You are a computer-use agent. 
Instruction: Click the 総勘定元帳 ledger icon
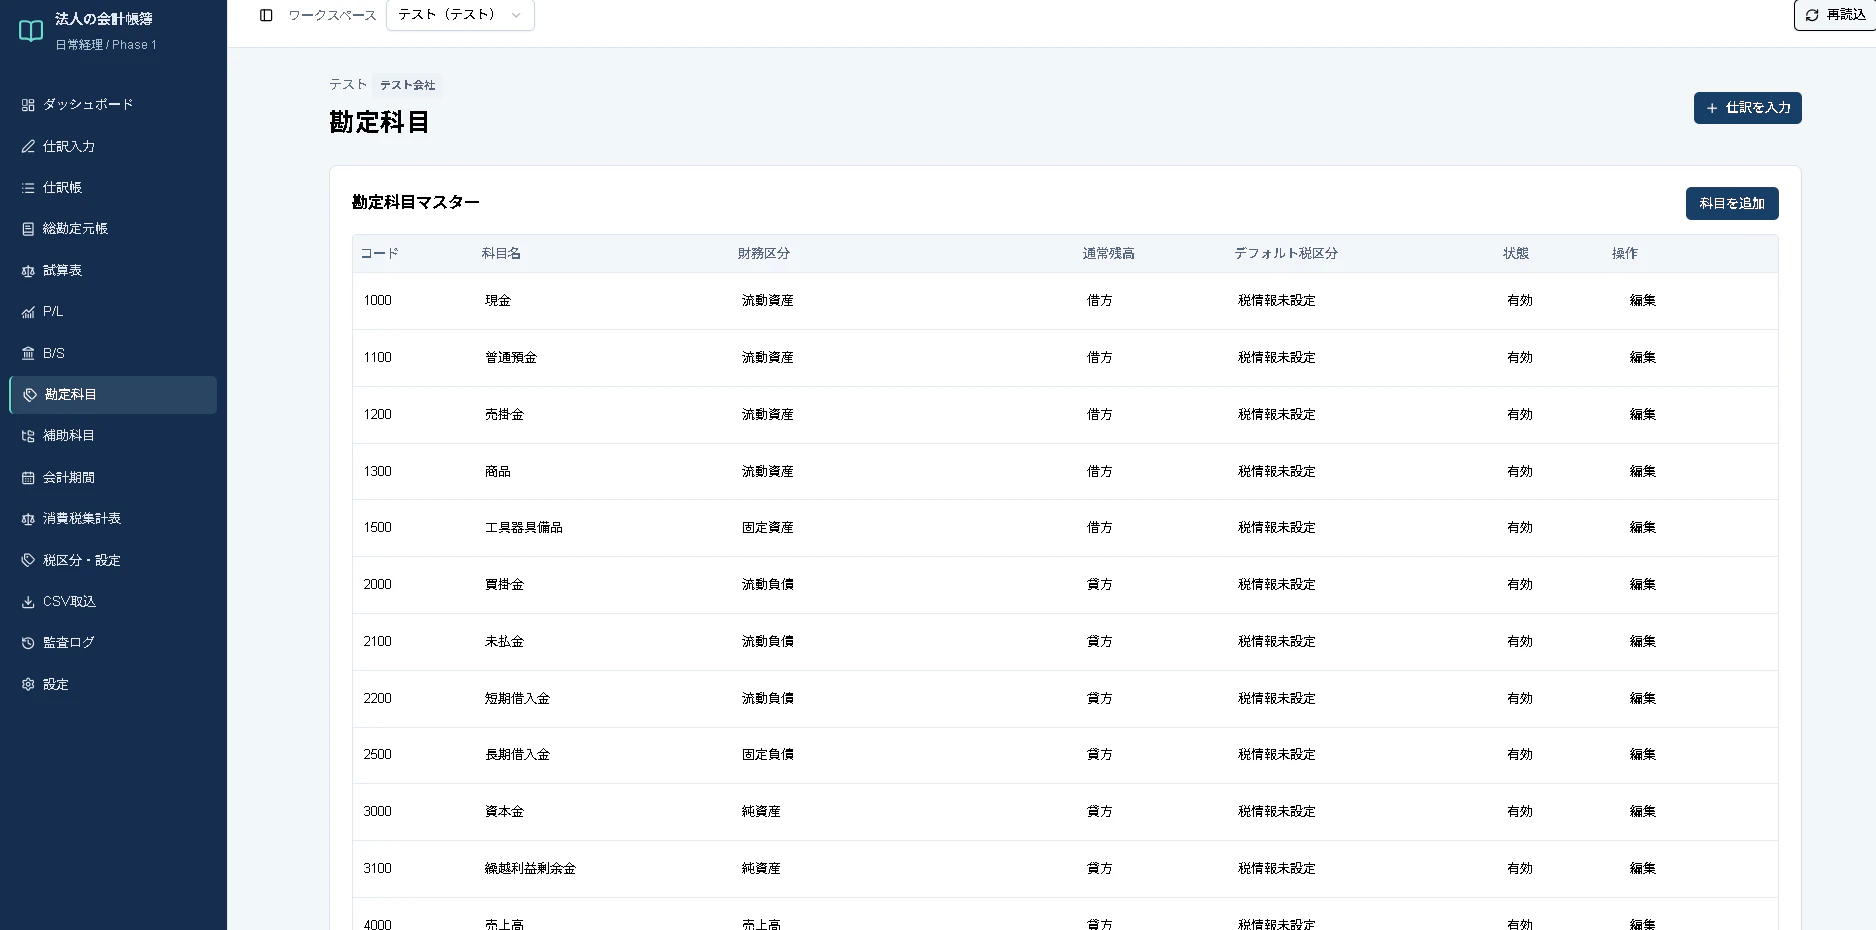28,229
